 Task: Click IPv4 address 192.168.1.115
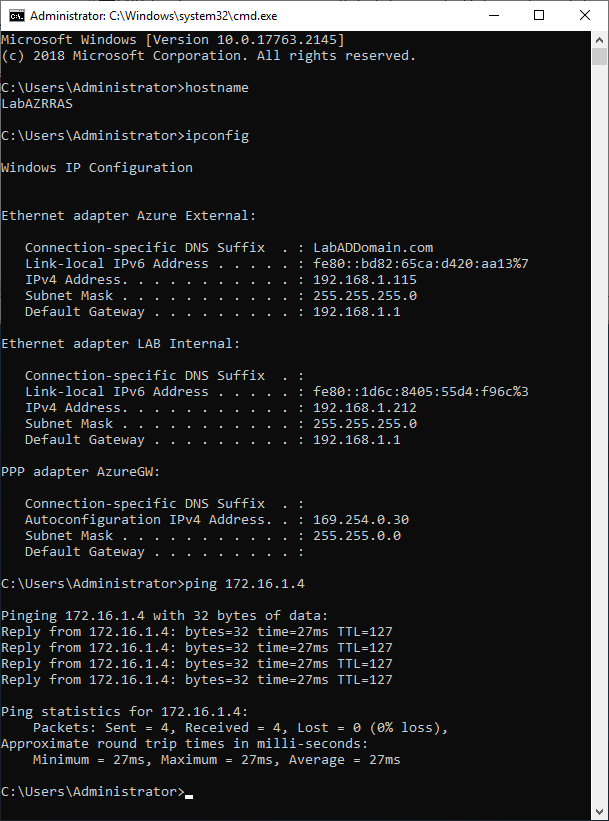coord(365,280)
